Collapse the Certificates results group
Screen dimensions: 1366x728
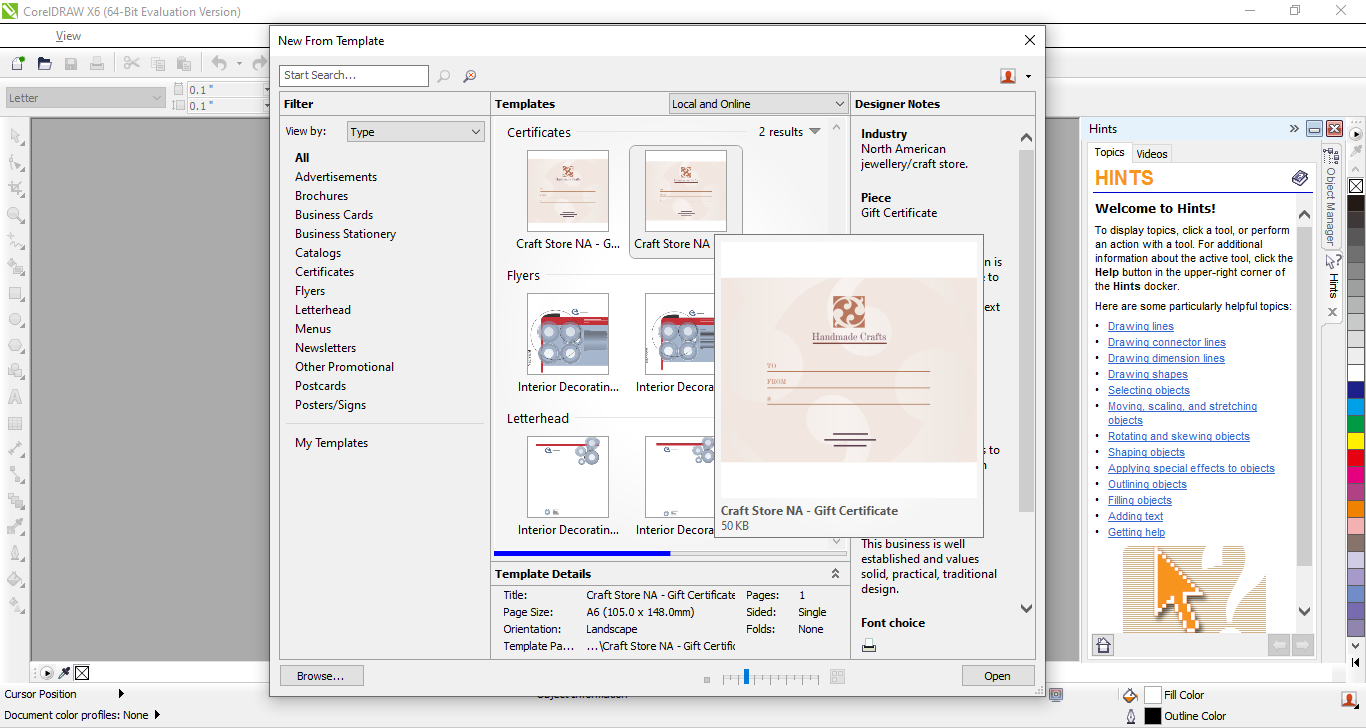[815, 131]
